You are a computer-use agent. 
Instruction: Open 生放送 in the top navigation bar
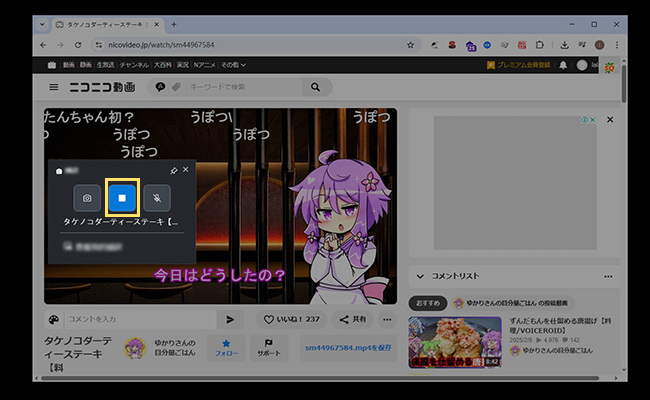click(105, 65)
